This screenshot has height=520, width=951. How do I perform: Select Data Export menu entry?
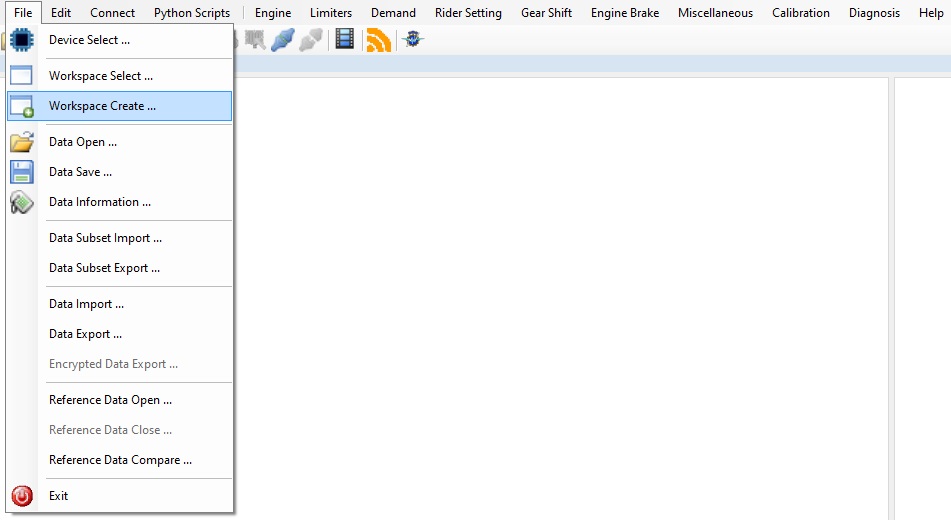coord(119,334)
